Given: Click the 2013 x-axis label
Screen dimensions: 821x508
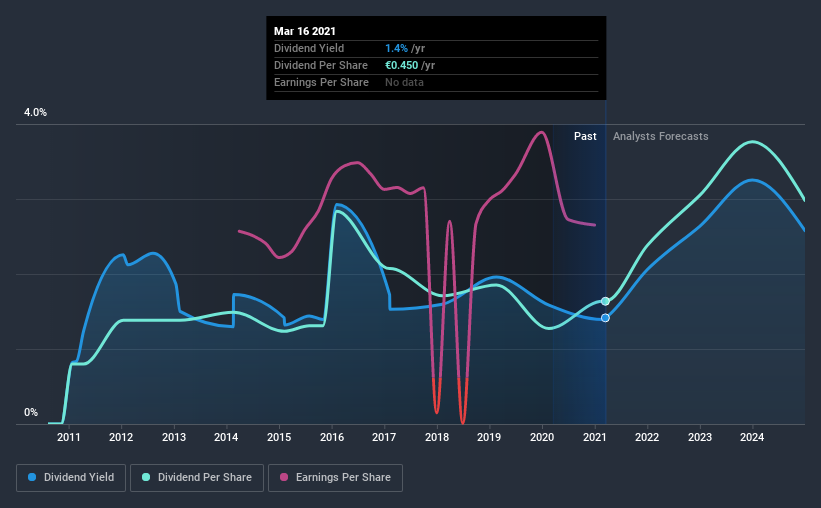Looking at the screenshot, I should 174,437.
